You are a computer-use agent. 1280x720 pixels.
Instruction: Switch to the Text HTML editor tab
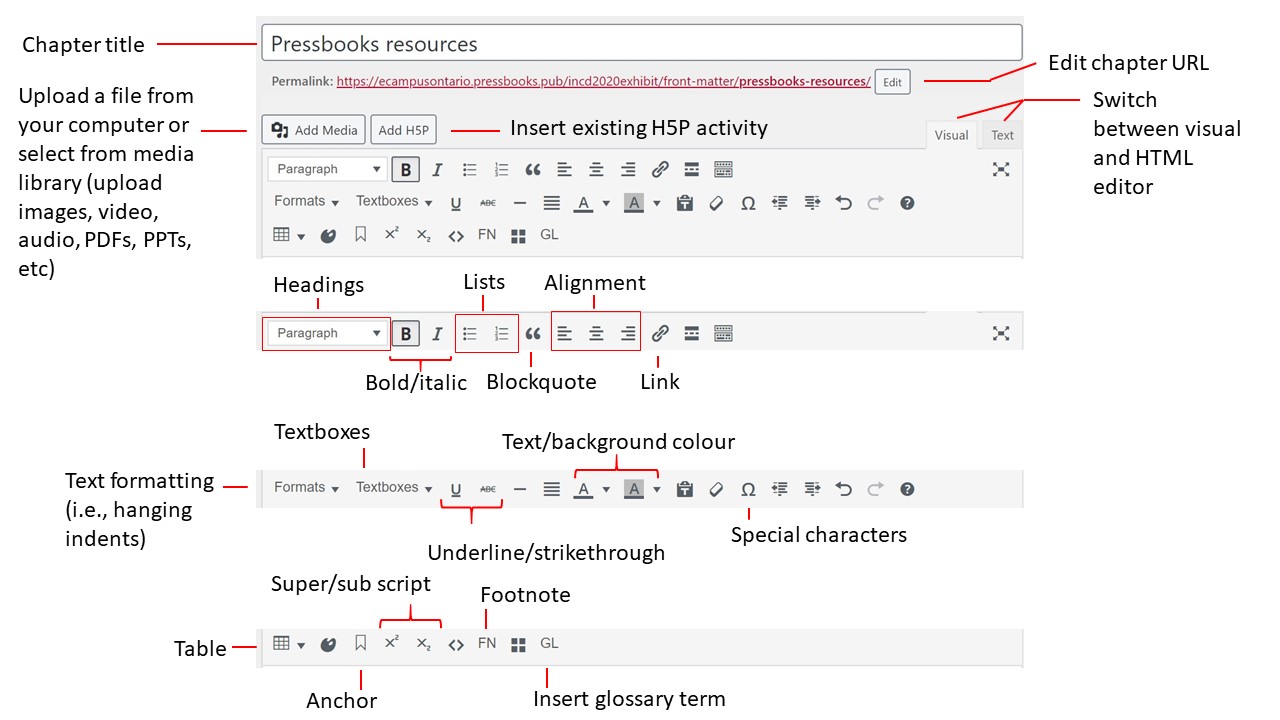coord(1002,135)
